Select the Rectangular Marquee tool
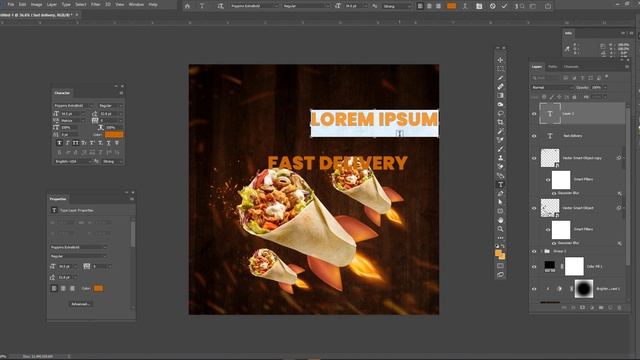Image resolution: width=640 pixels, height=360 pixels. [500, 69]
